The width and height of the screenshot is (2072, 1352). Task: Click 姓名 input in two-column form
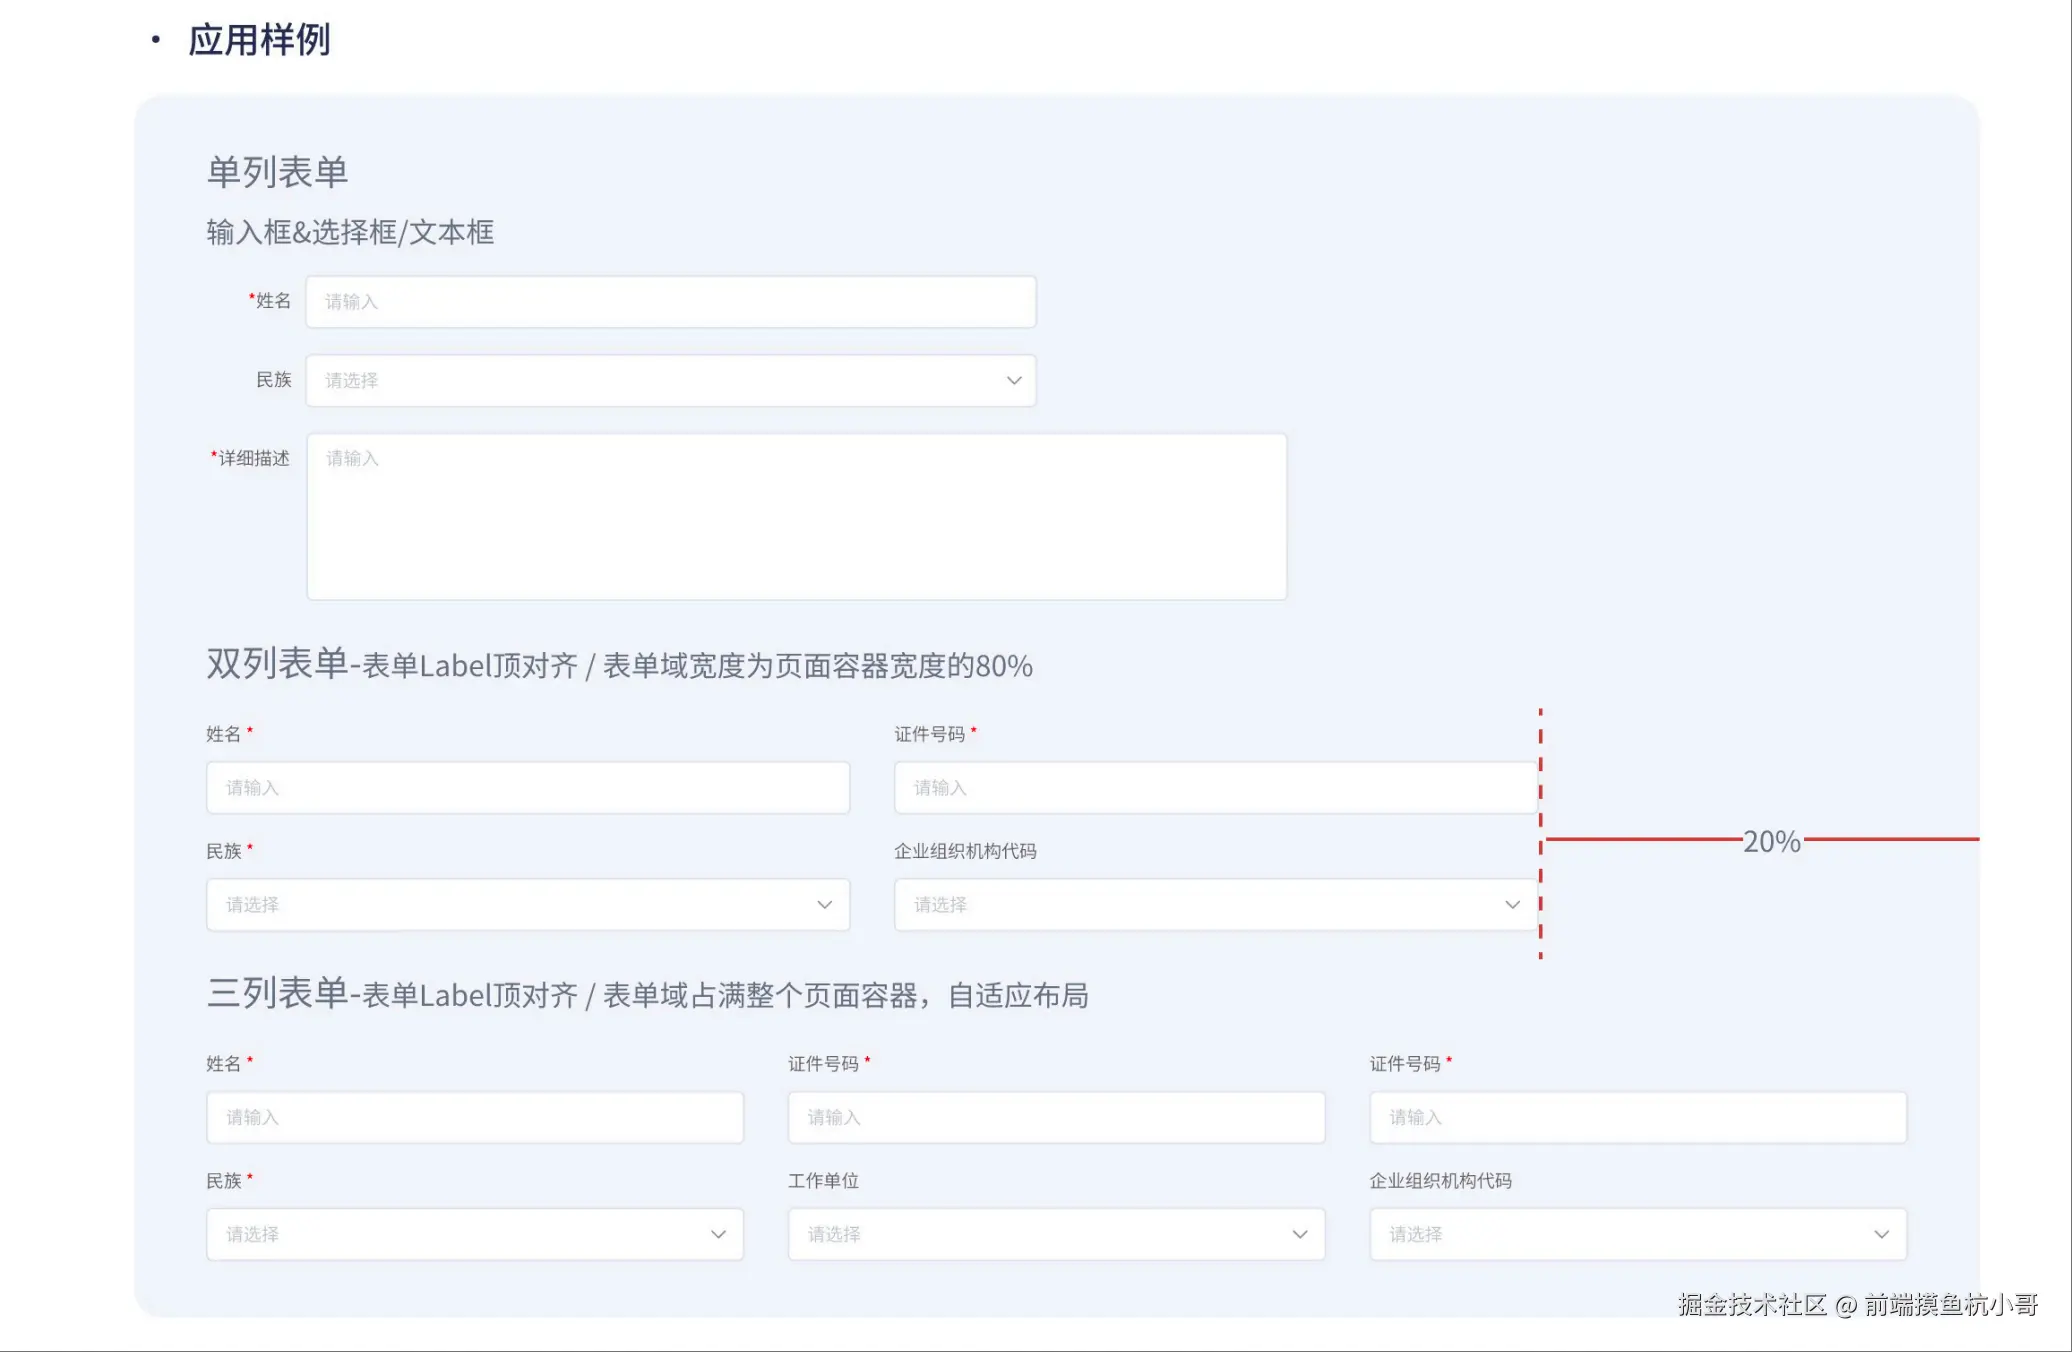coord(527,788)
